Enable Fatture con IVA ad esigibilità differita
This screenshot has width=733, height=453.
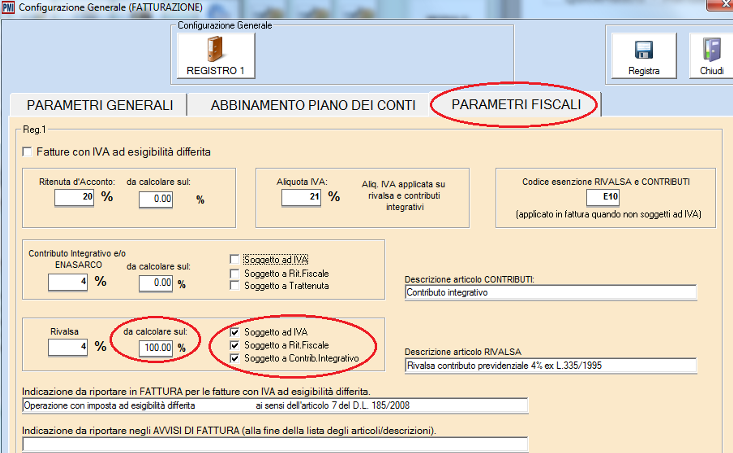click(28, 152)
